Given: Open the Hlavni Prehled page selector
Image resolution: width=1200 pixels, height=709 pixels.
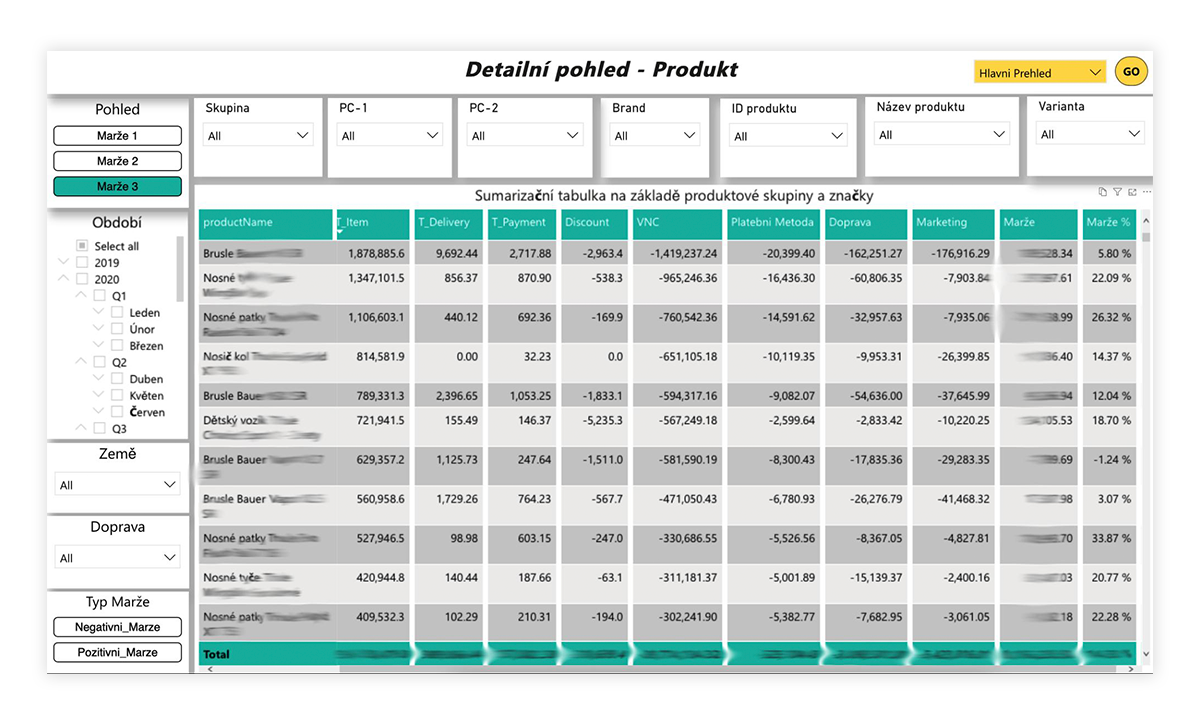Looking at the screenshot, I should click(x=1040, y=73).
